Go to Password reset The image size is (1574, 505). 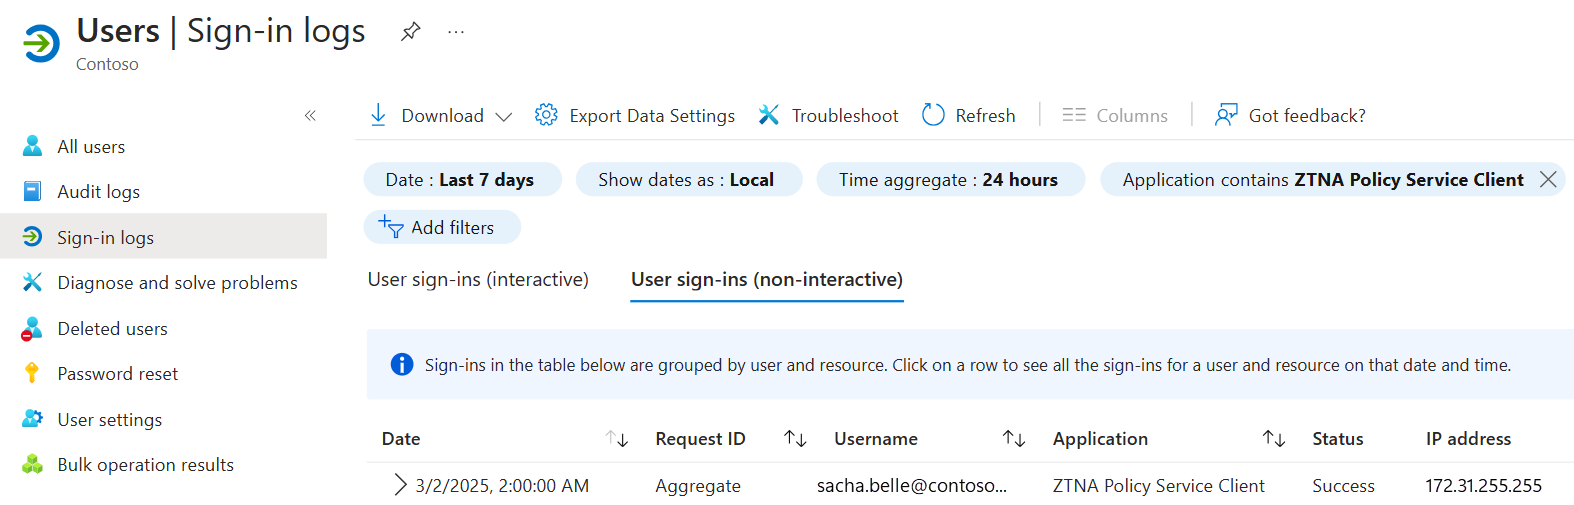(x=117, y=374)
